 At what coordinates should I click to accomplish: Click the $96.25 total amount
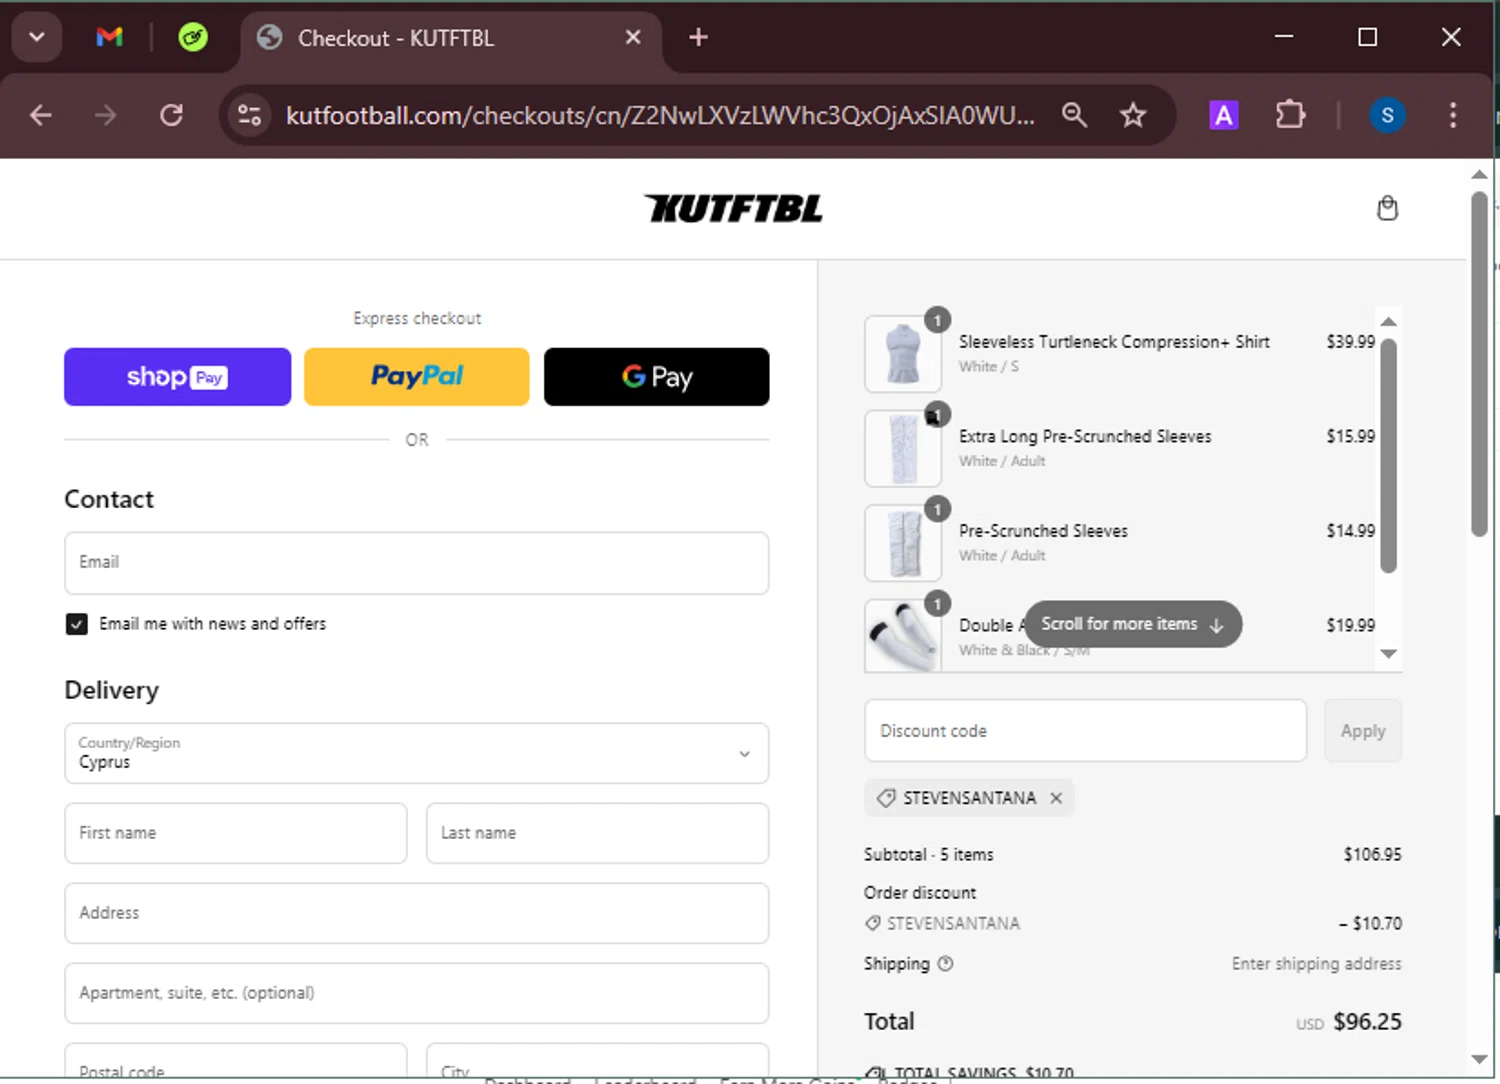coord(1367,1022)
